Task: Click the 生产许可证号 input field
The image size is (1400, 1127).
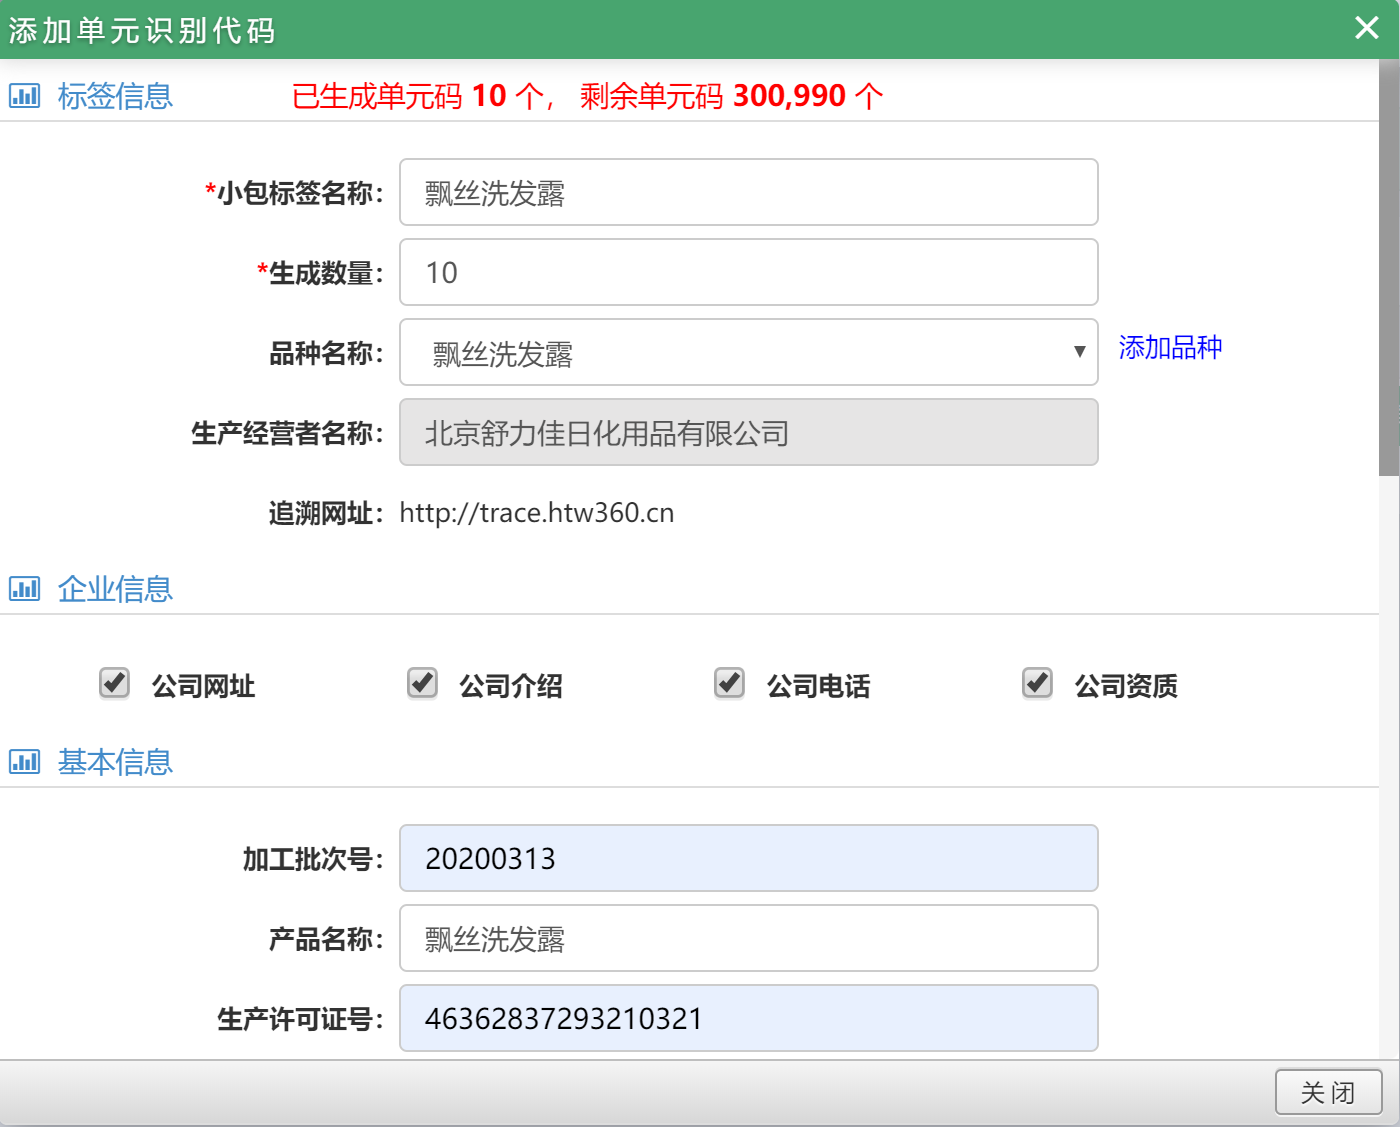Action: [x=748, y=1018]
